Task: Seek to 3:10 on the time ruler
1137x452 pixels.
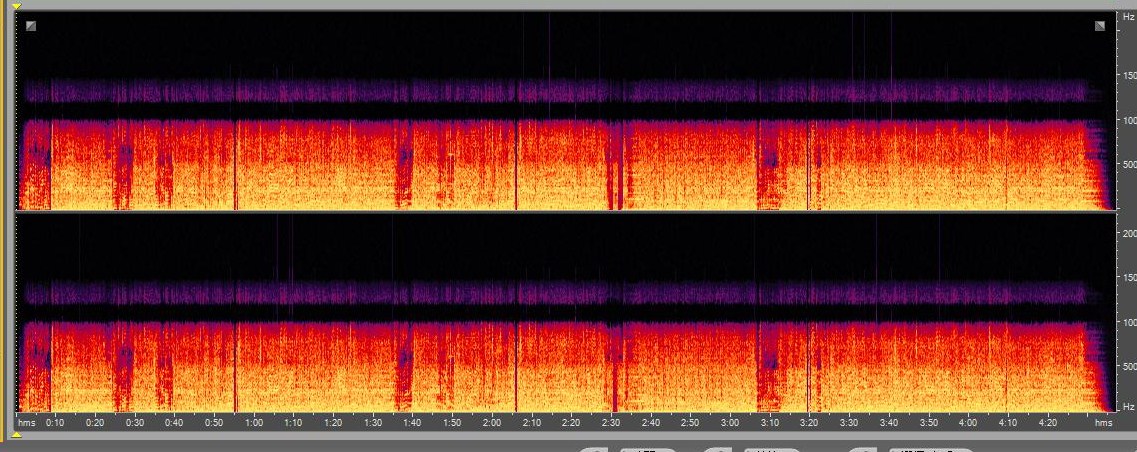Action: 770,423
